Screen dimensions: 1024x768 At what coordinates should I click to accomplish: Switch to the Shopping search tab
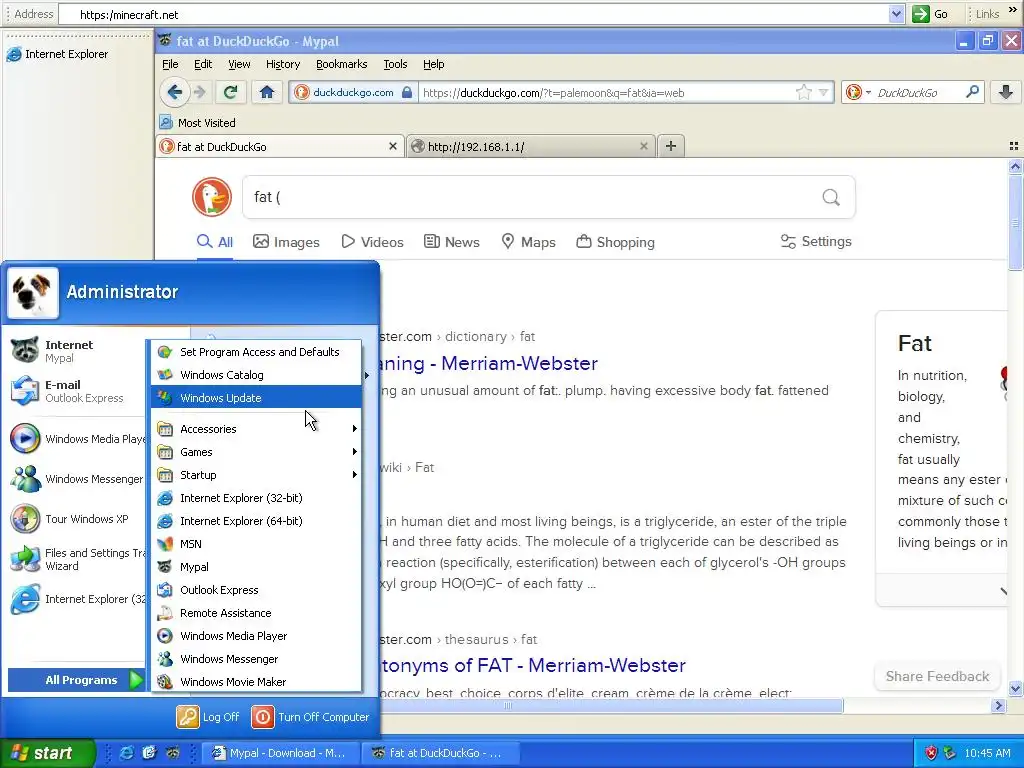click(615, 242)
